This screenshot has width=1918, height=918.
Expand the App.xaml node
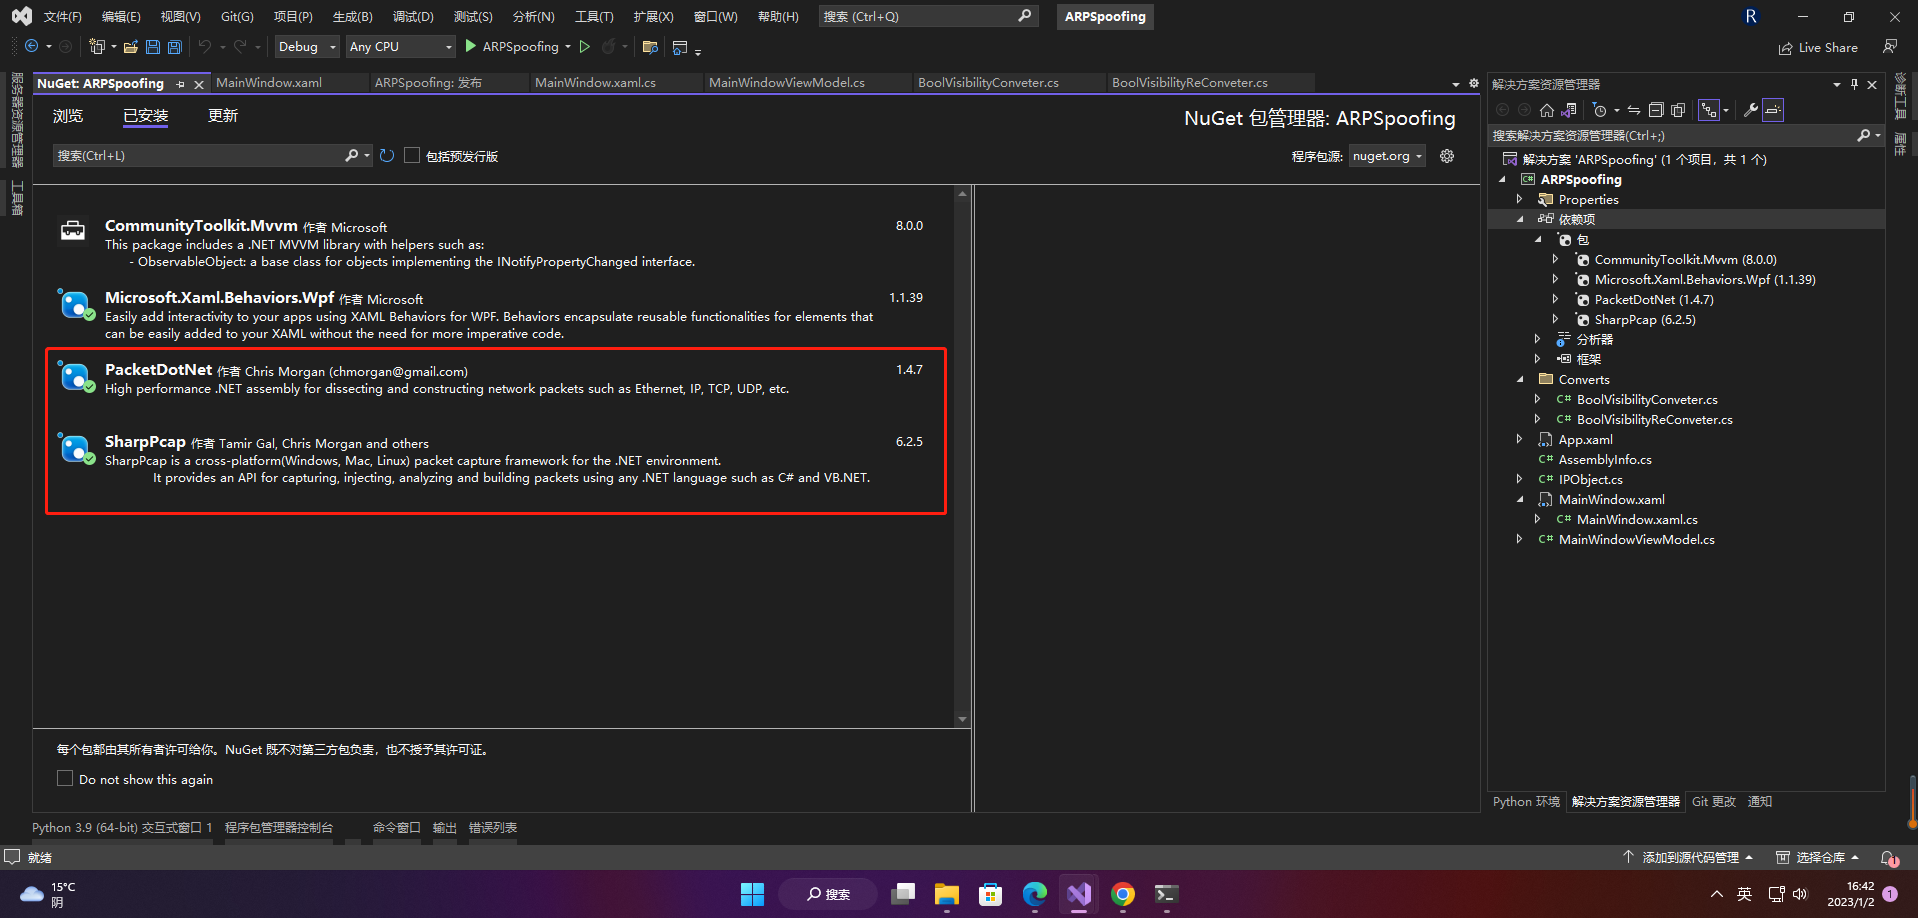(1520, 440)
